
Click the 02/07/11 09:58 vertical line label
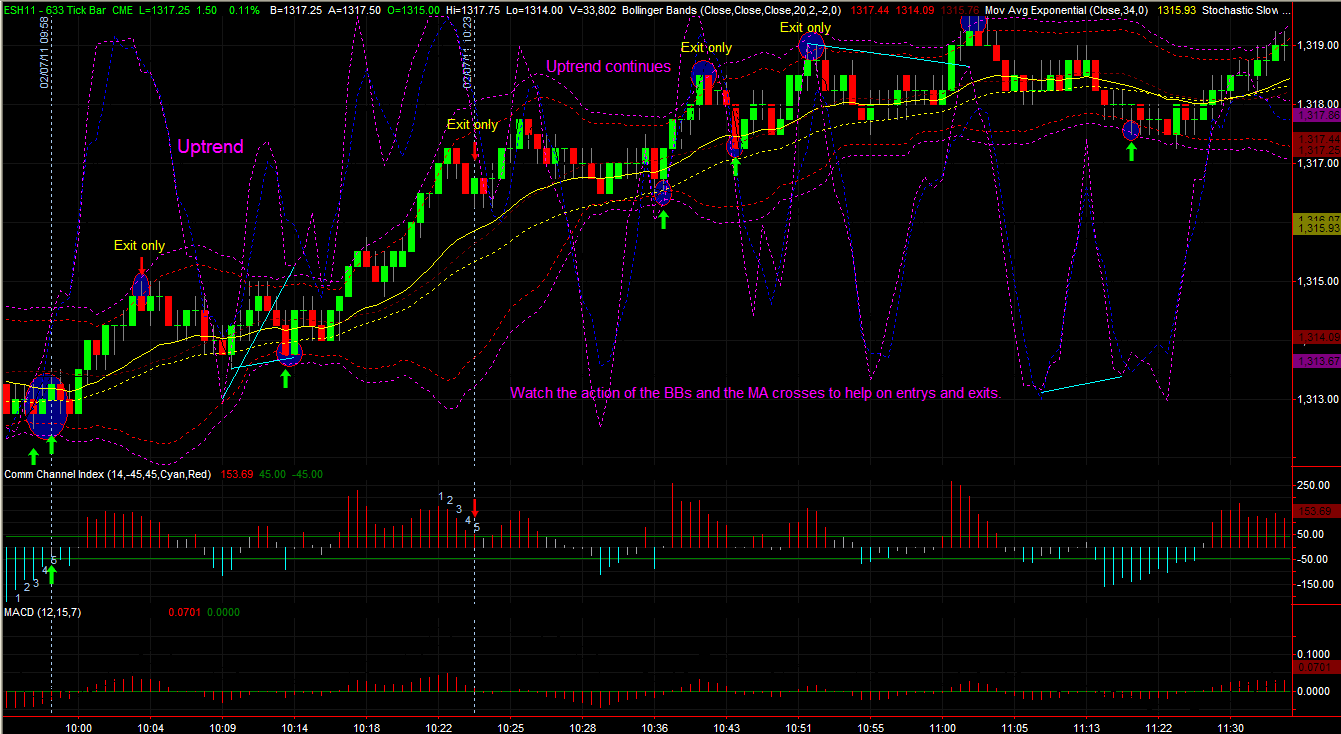click(44, 53)
